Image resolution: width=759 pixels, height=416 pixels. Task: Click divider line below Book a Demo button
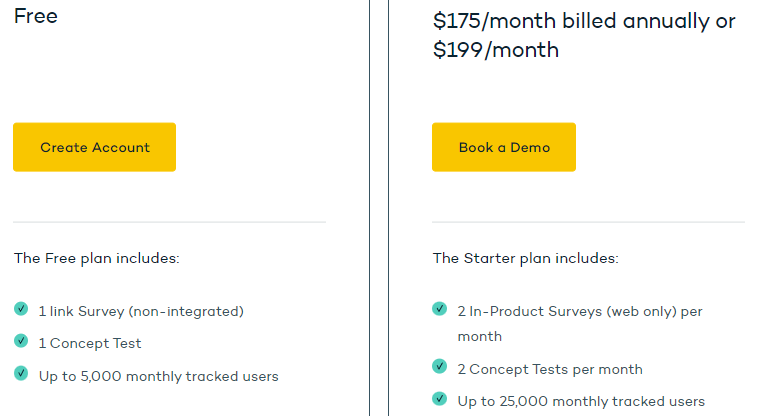pyautogui.click(x=588, y=222)
